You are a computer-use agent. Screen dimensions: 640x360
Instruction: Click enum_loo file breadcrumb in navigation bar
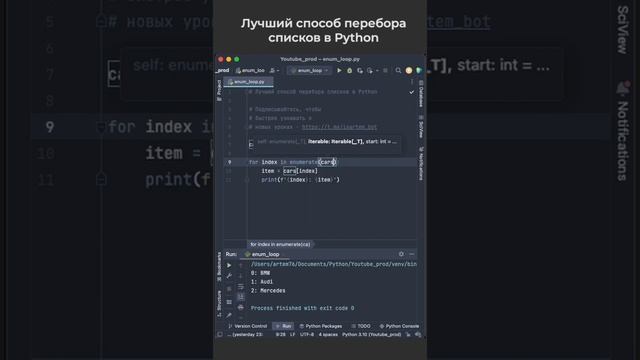250,71
